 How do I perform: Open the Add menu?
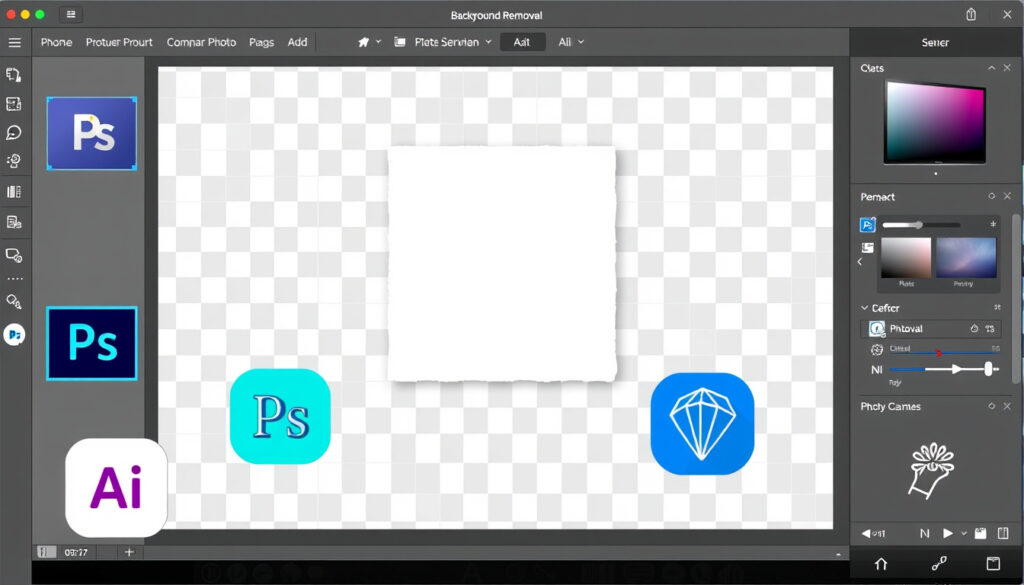point(297,42)
